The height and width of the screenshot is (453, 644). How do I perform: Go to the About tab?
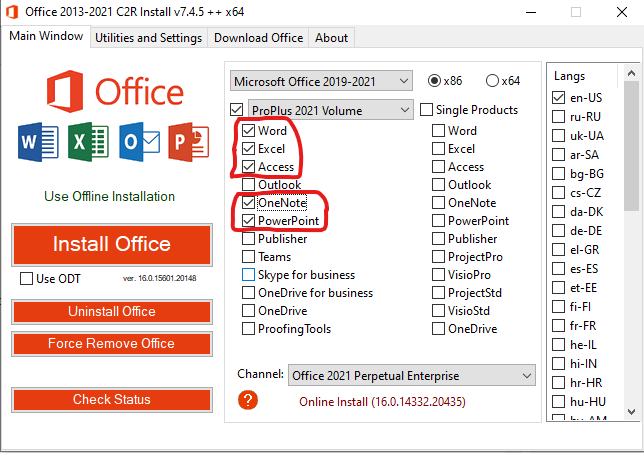click(x=331, y=38)
